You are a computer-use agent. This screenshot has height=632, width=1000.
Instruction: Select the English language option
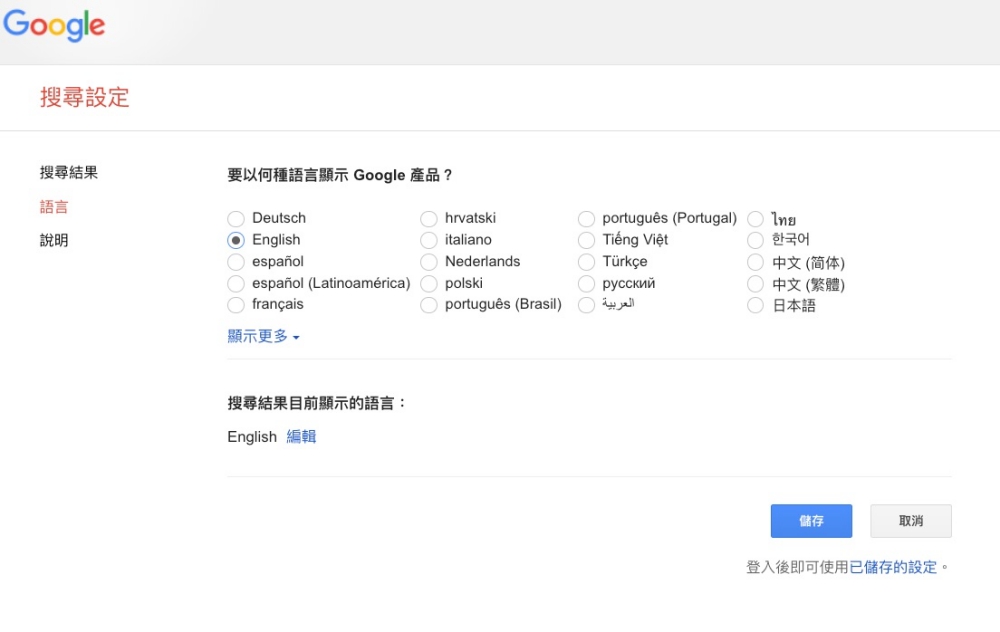pos(236,241)
